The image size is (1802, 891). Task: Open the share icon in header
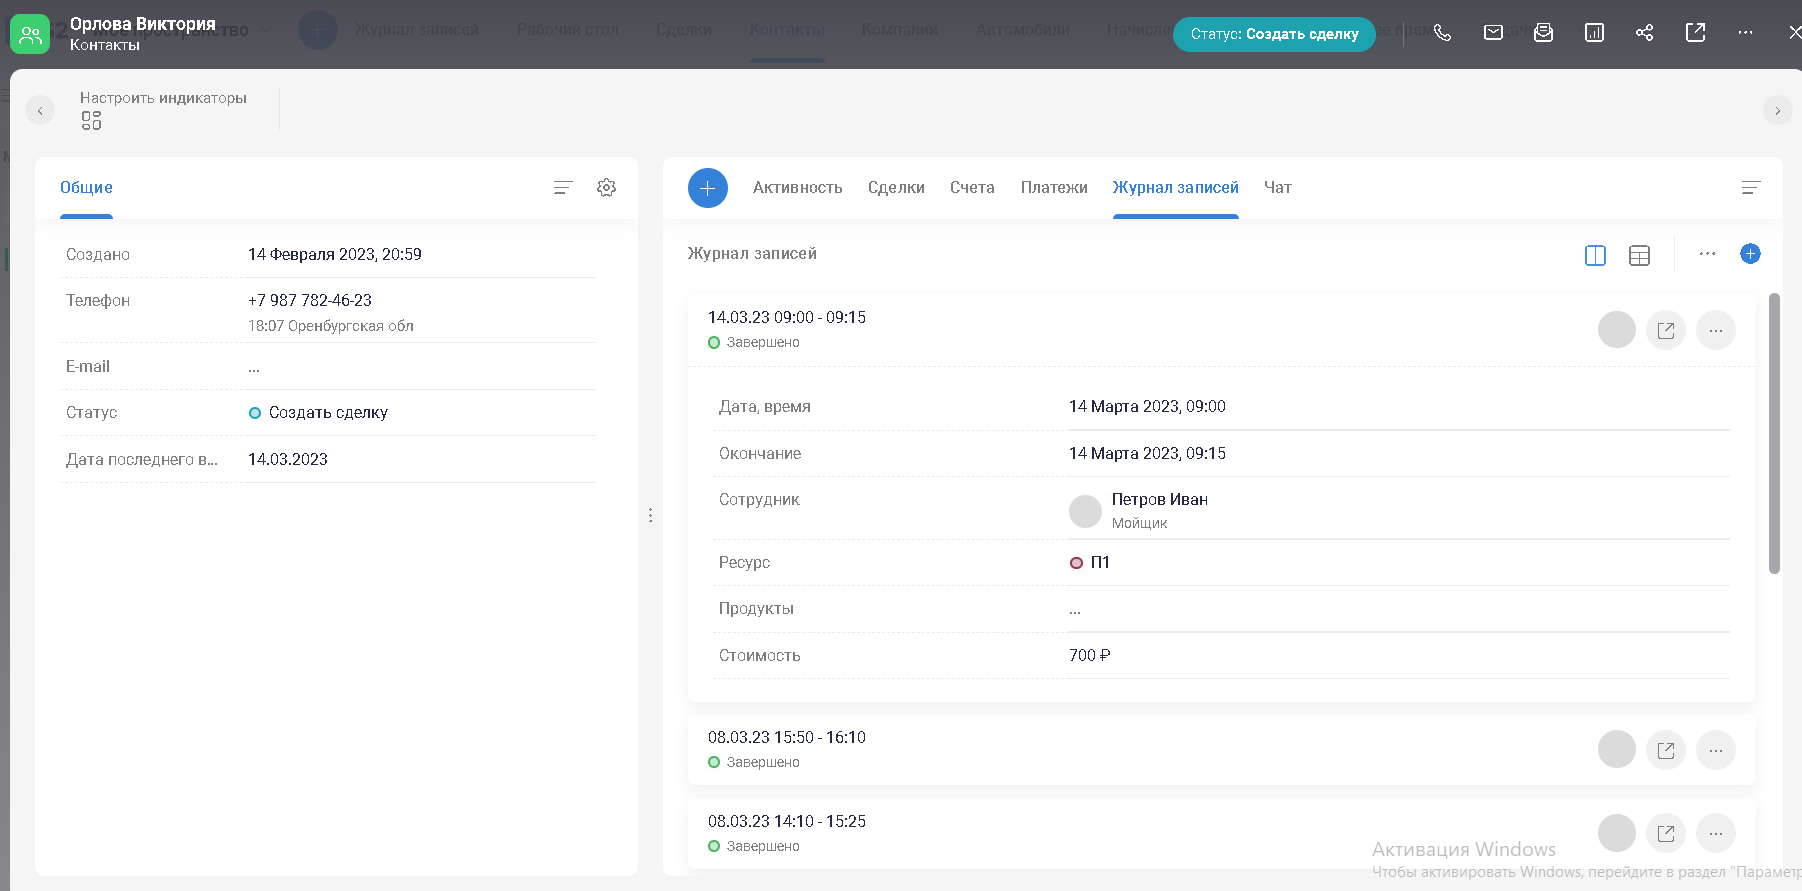[1644, 33]
